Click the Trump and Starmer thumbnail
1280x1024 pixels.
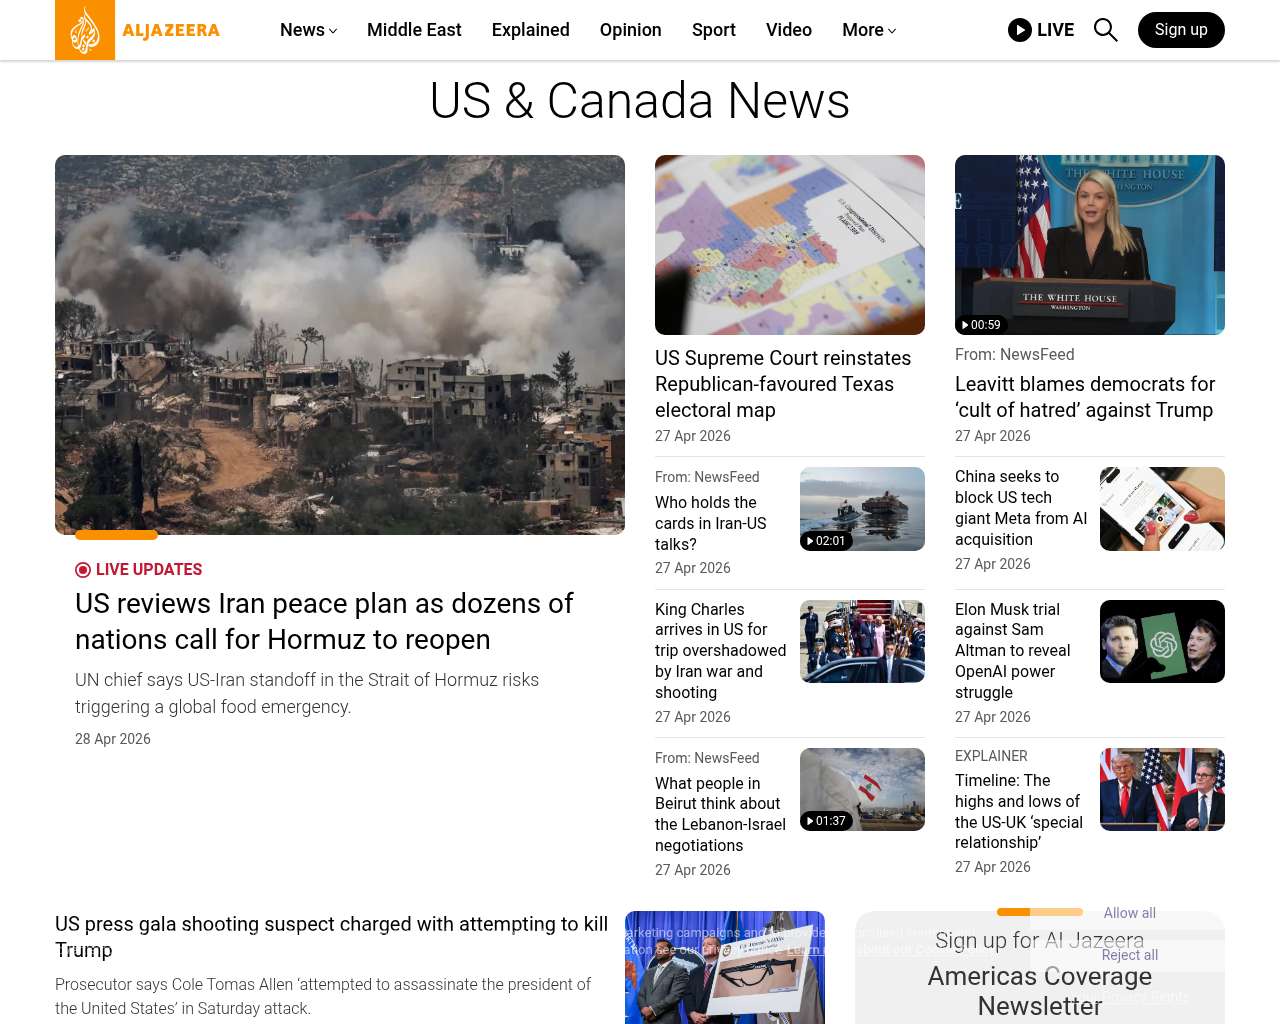(1162, 789)
